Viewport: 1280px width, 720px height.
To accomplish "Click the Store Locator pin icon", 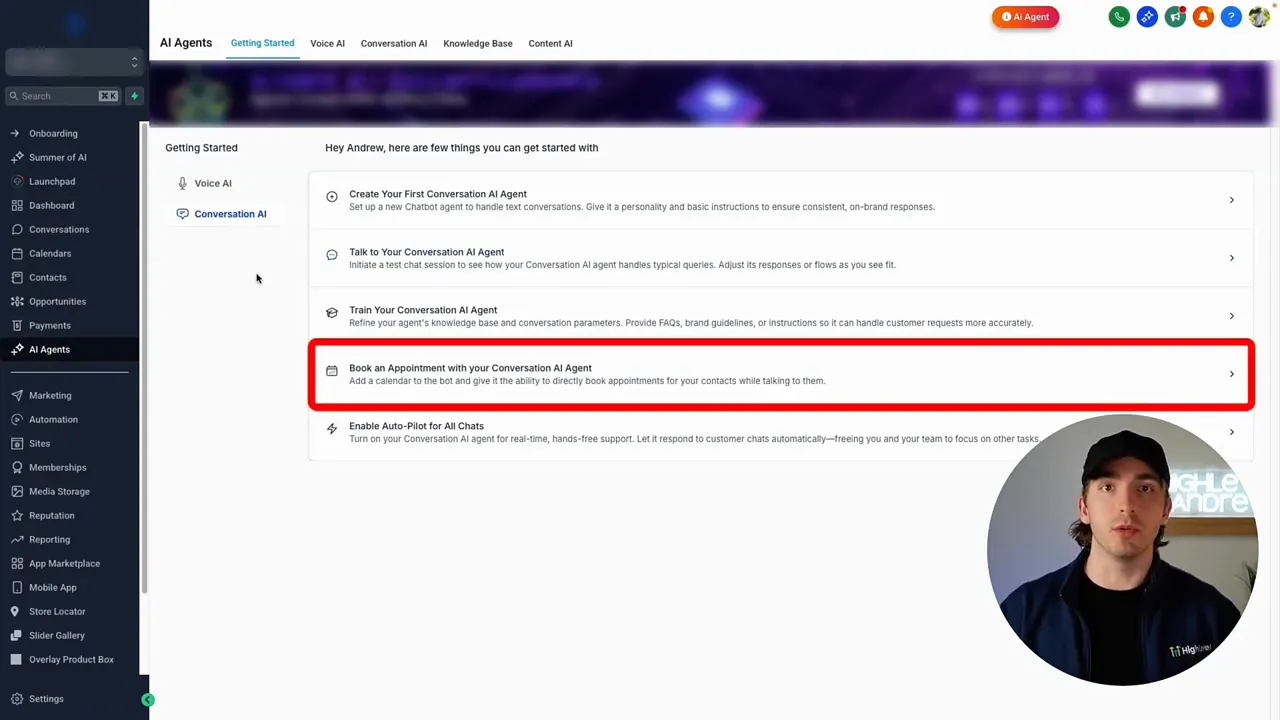I will tap(15, 611).
